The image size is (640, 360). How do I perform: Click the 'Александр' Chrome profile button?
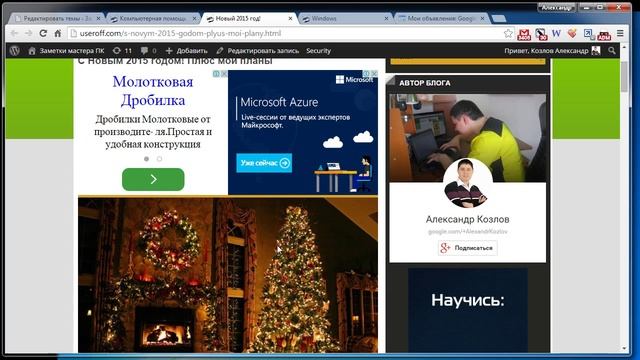[x=556, y=7]
